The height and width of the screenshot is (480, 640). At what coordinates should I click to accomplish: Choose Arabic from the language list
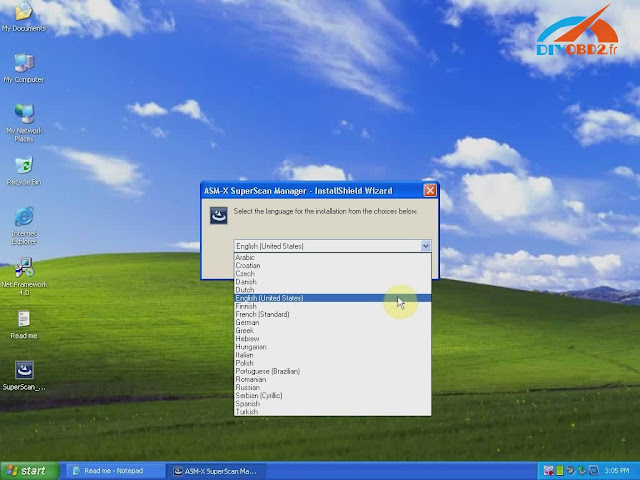point(332,258)
